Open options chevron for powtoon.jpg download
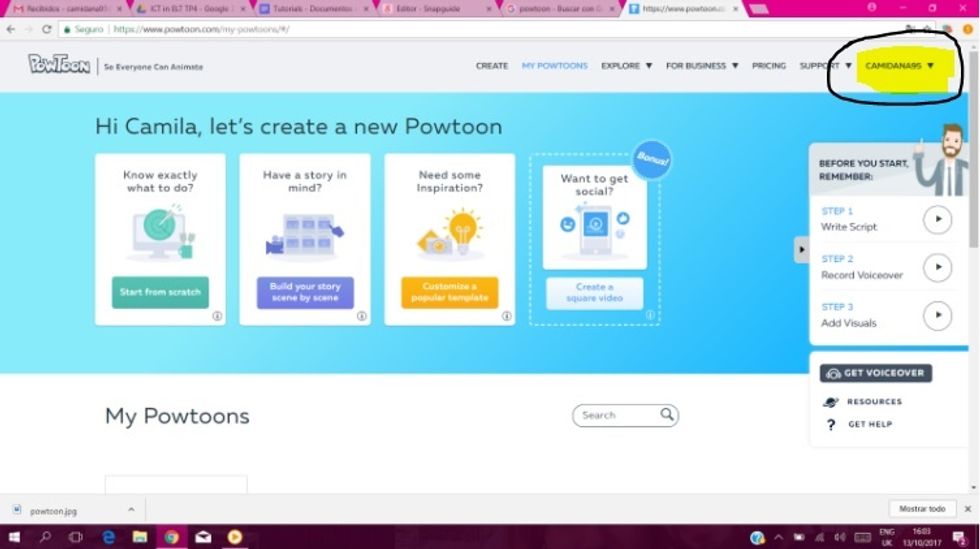 click(131, 510)
